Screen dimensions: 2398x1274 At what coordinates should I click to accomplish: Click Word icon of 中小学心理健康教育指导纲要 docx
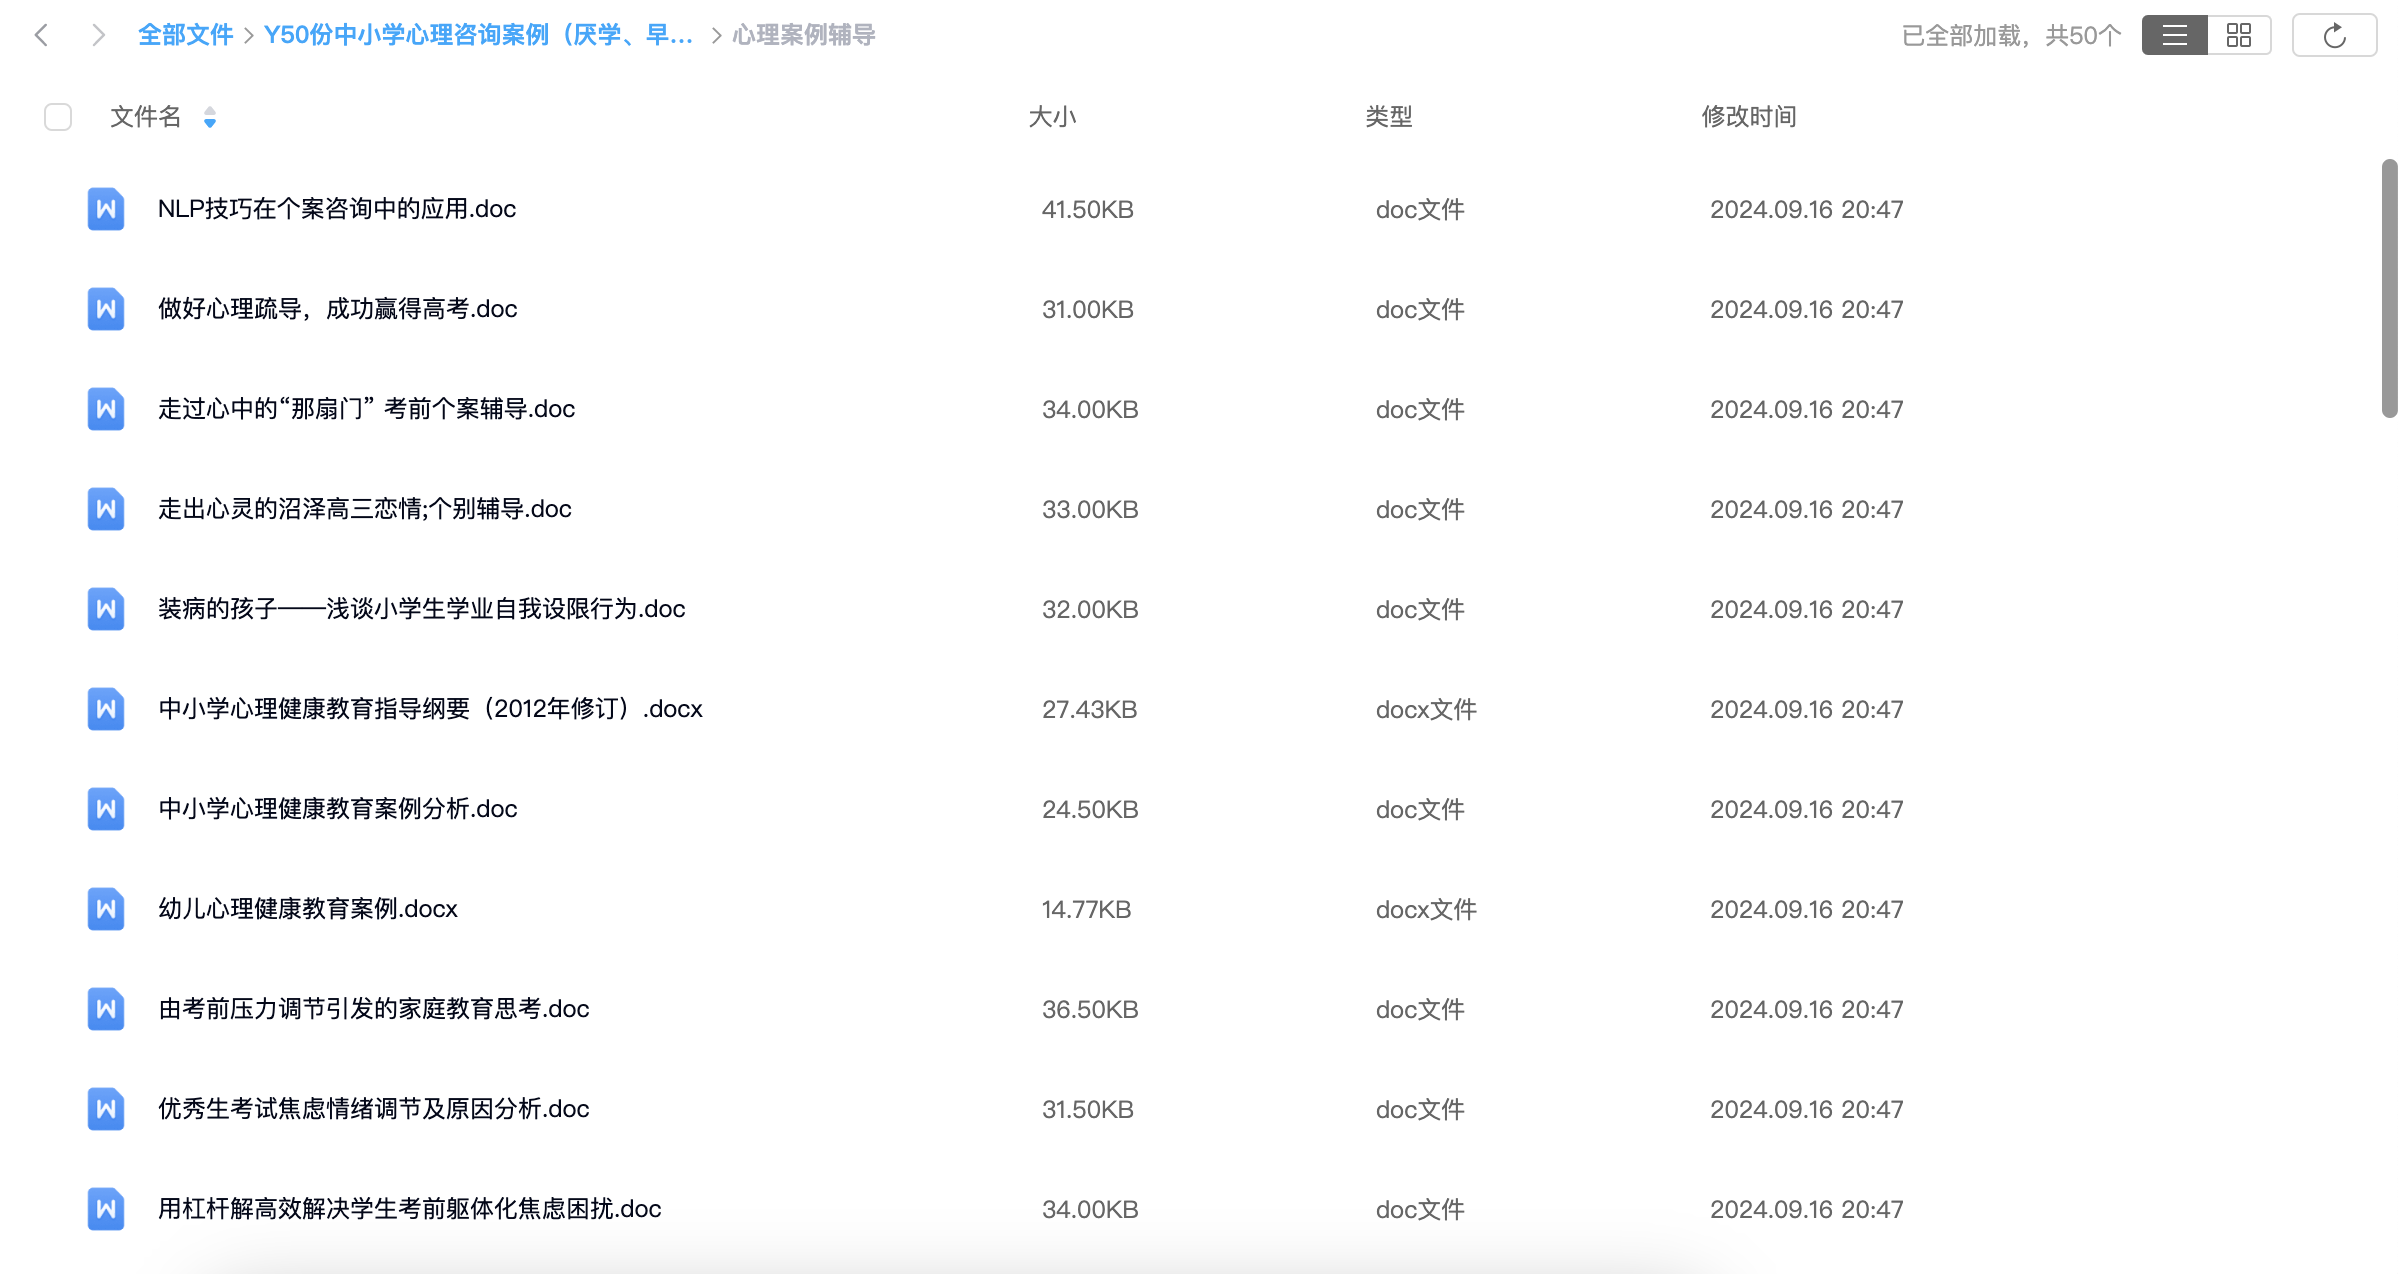click(106, 709)
